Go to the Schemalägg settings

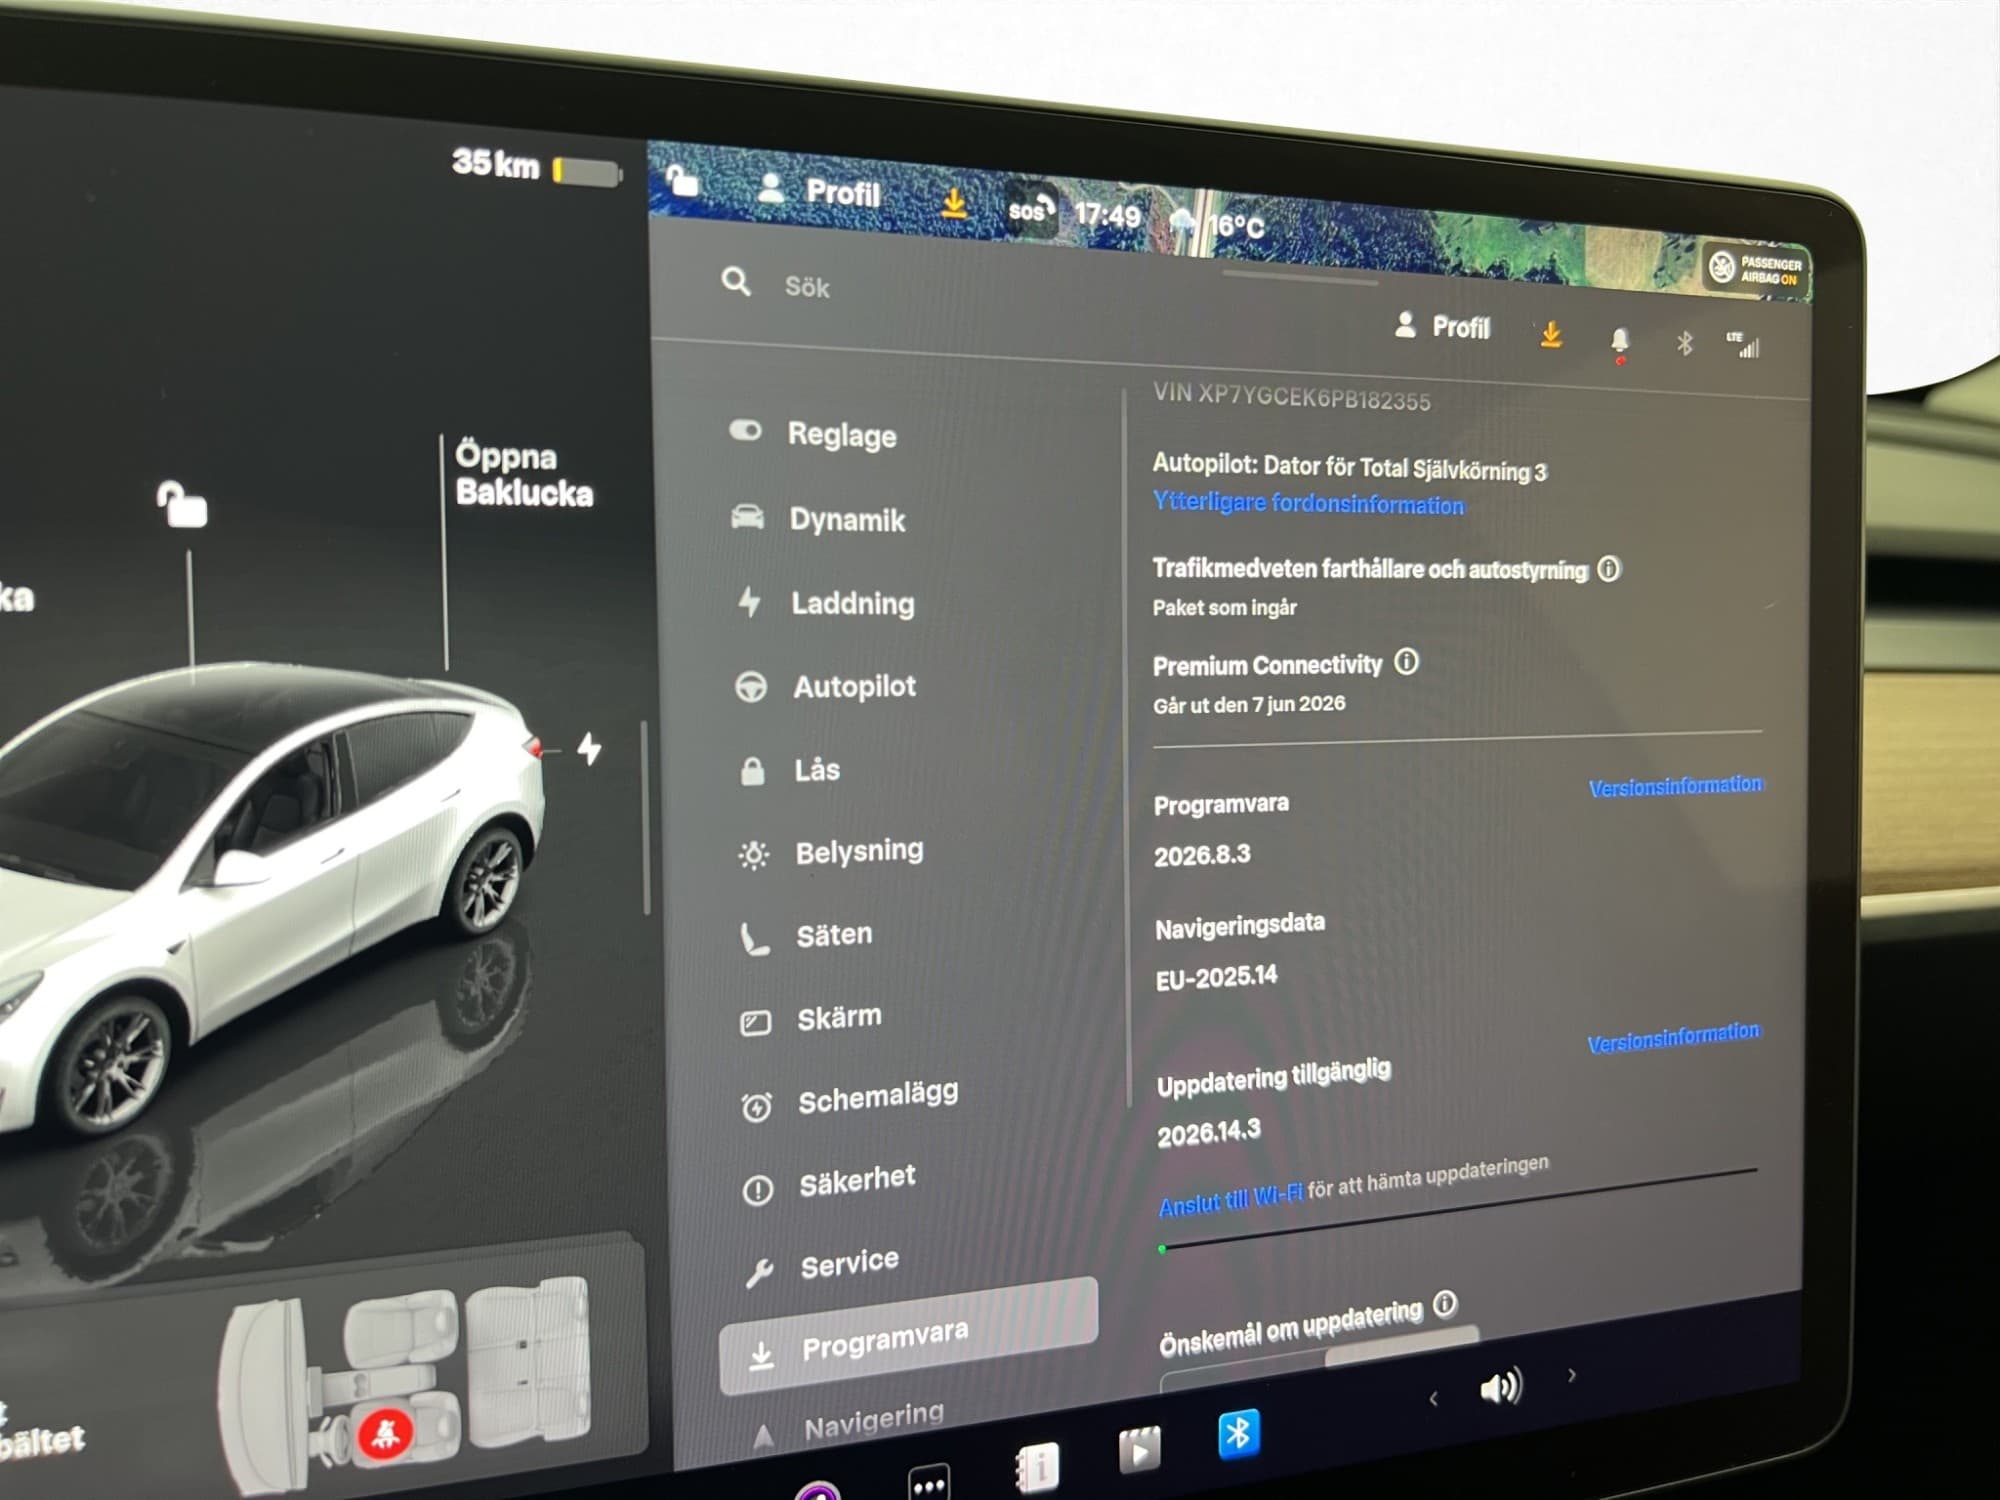pyautogui.click(x=849, y=1099)
